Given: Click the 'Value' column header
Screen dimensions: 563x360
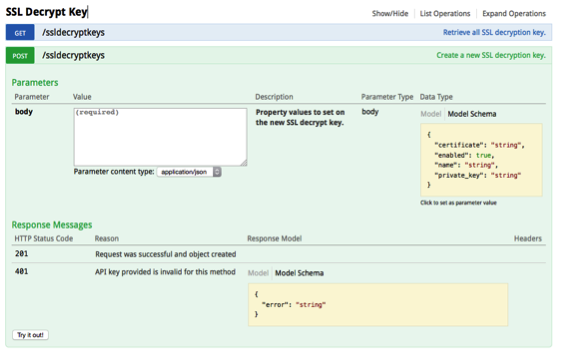Looking at the screenshot, I should tap(82, 97).
